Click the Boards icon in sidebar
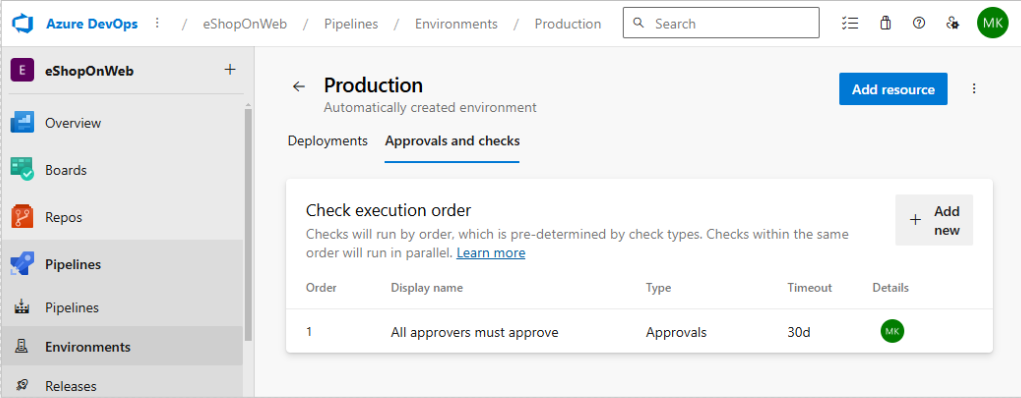The height and width of the screenshot is (398, 1021). click(x=22, y=170)
